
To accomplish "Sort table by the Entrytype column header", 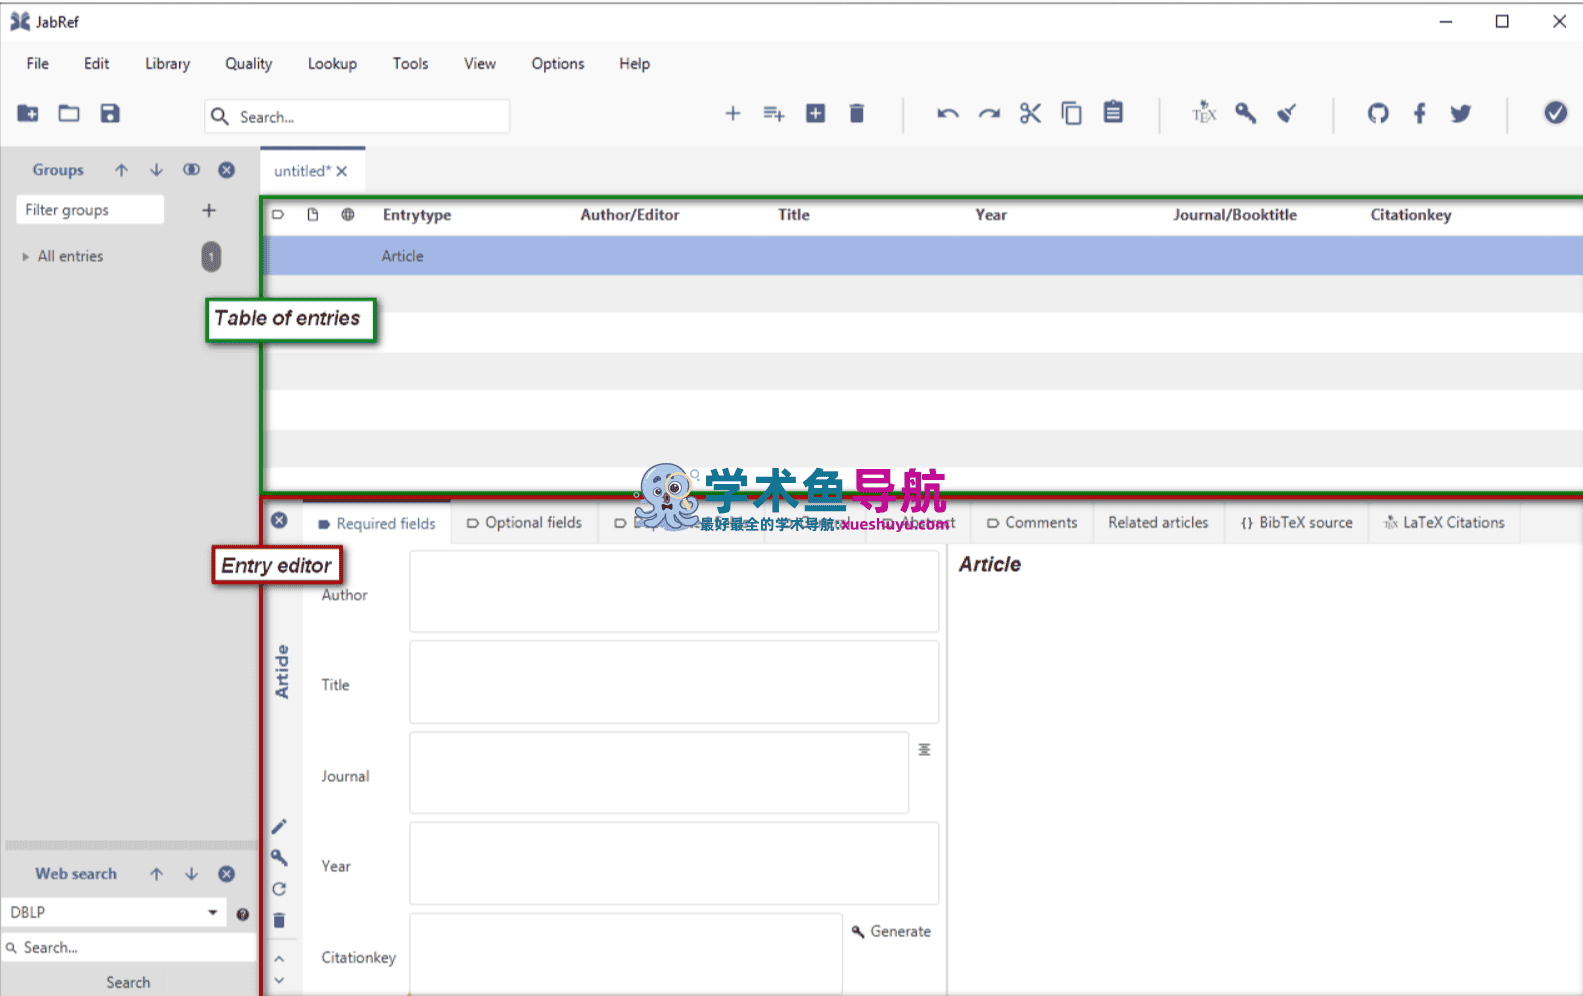I will pyautogui.click(x=417, y=215).
